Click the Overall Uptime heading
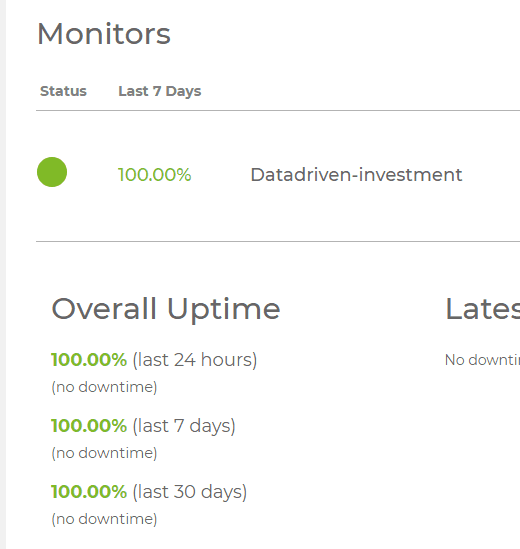 [166, 310]
